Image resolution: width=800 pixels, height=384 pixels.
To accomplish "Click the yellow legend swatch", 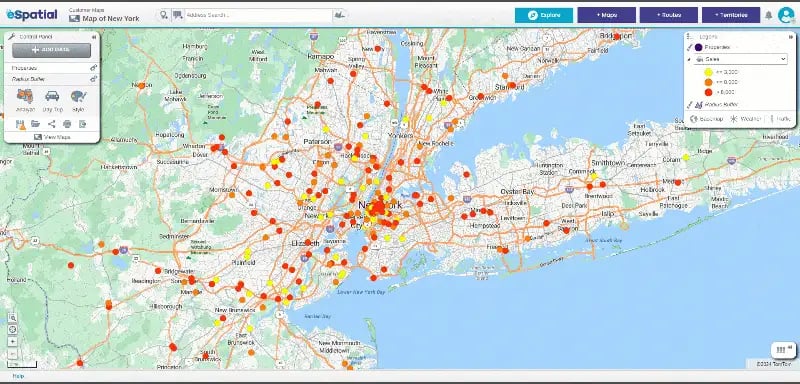I will click(708, 72).
